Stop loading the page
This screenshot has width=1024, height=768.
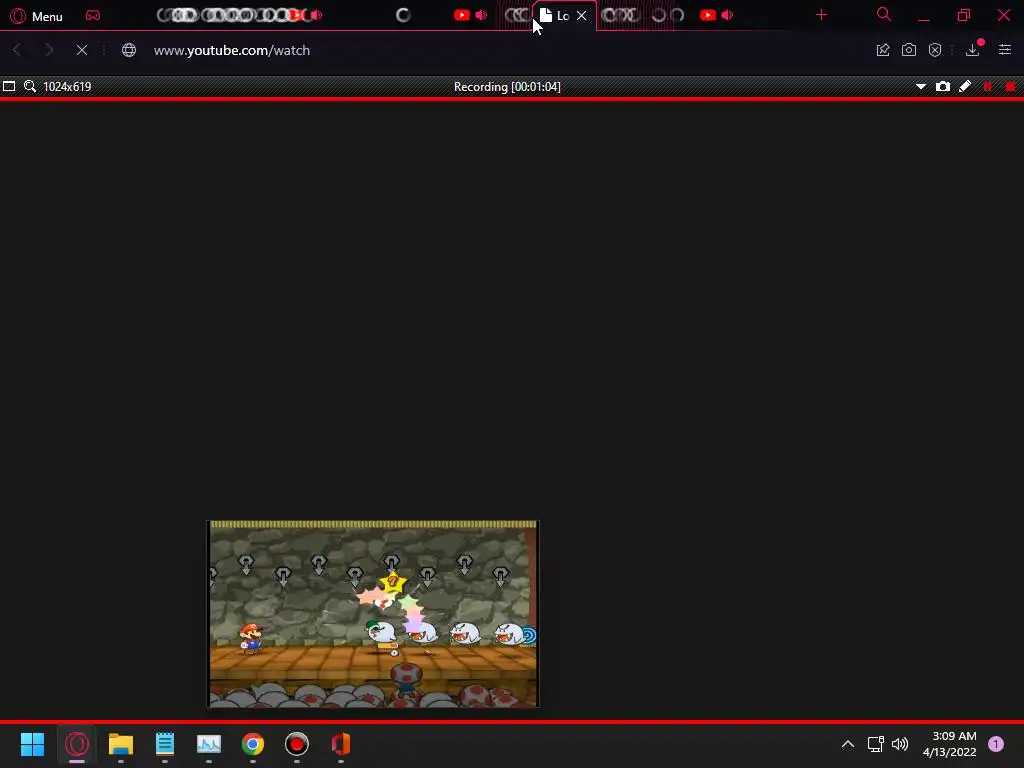pos(82,50)
